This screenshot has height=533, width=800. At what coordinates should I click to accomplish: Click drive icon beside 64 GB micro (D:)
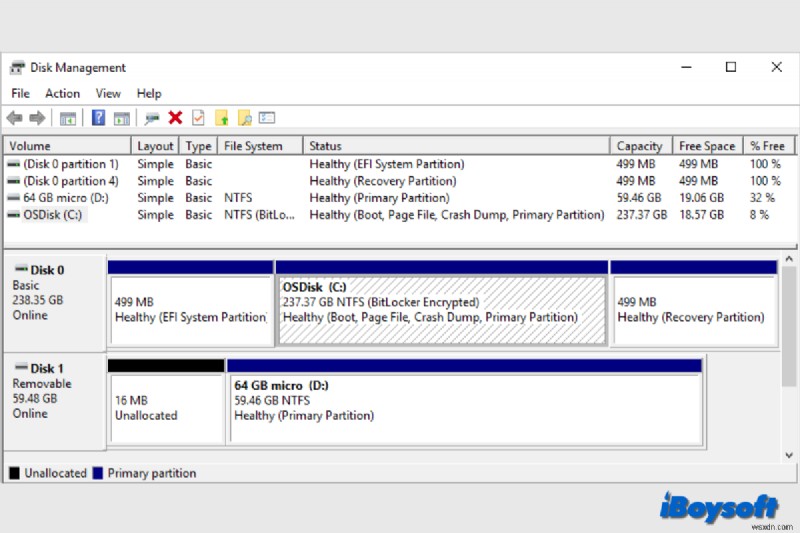tap(13, 198)
